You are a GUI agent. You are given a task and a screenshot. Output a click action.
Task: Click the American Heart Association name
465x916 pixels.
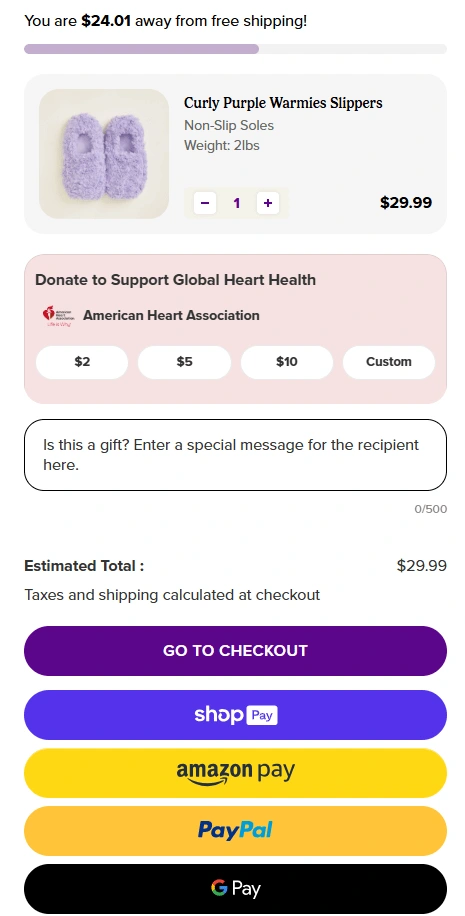(x=171, y=315)
